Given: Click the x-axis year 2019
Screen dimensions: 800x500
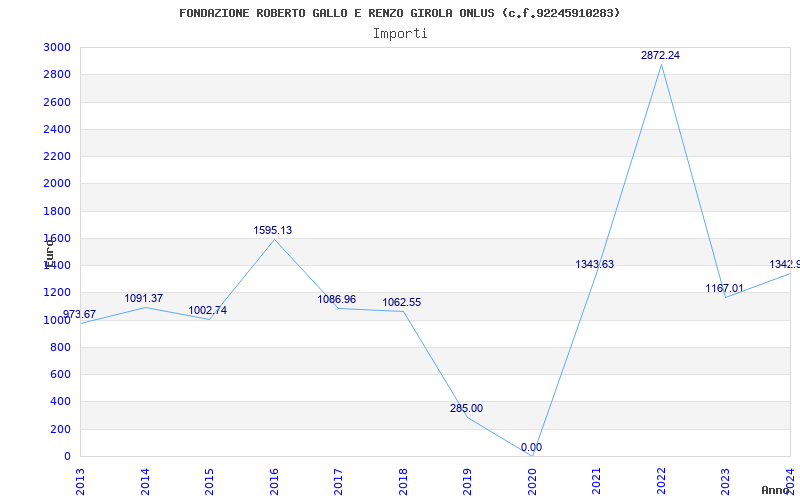Looking at the screenshot, I should pyautogui.click(x=467, y=481).
